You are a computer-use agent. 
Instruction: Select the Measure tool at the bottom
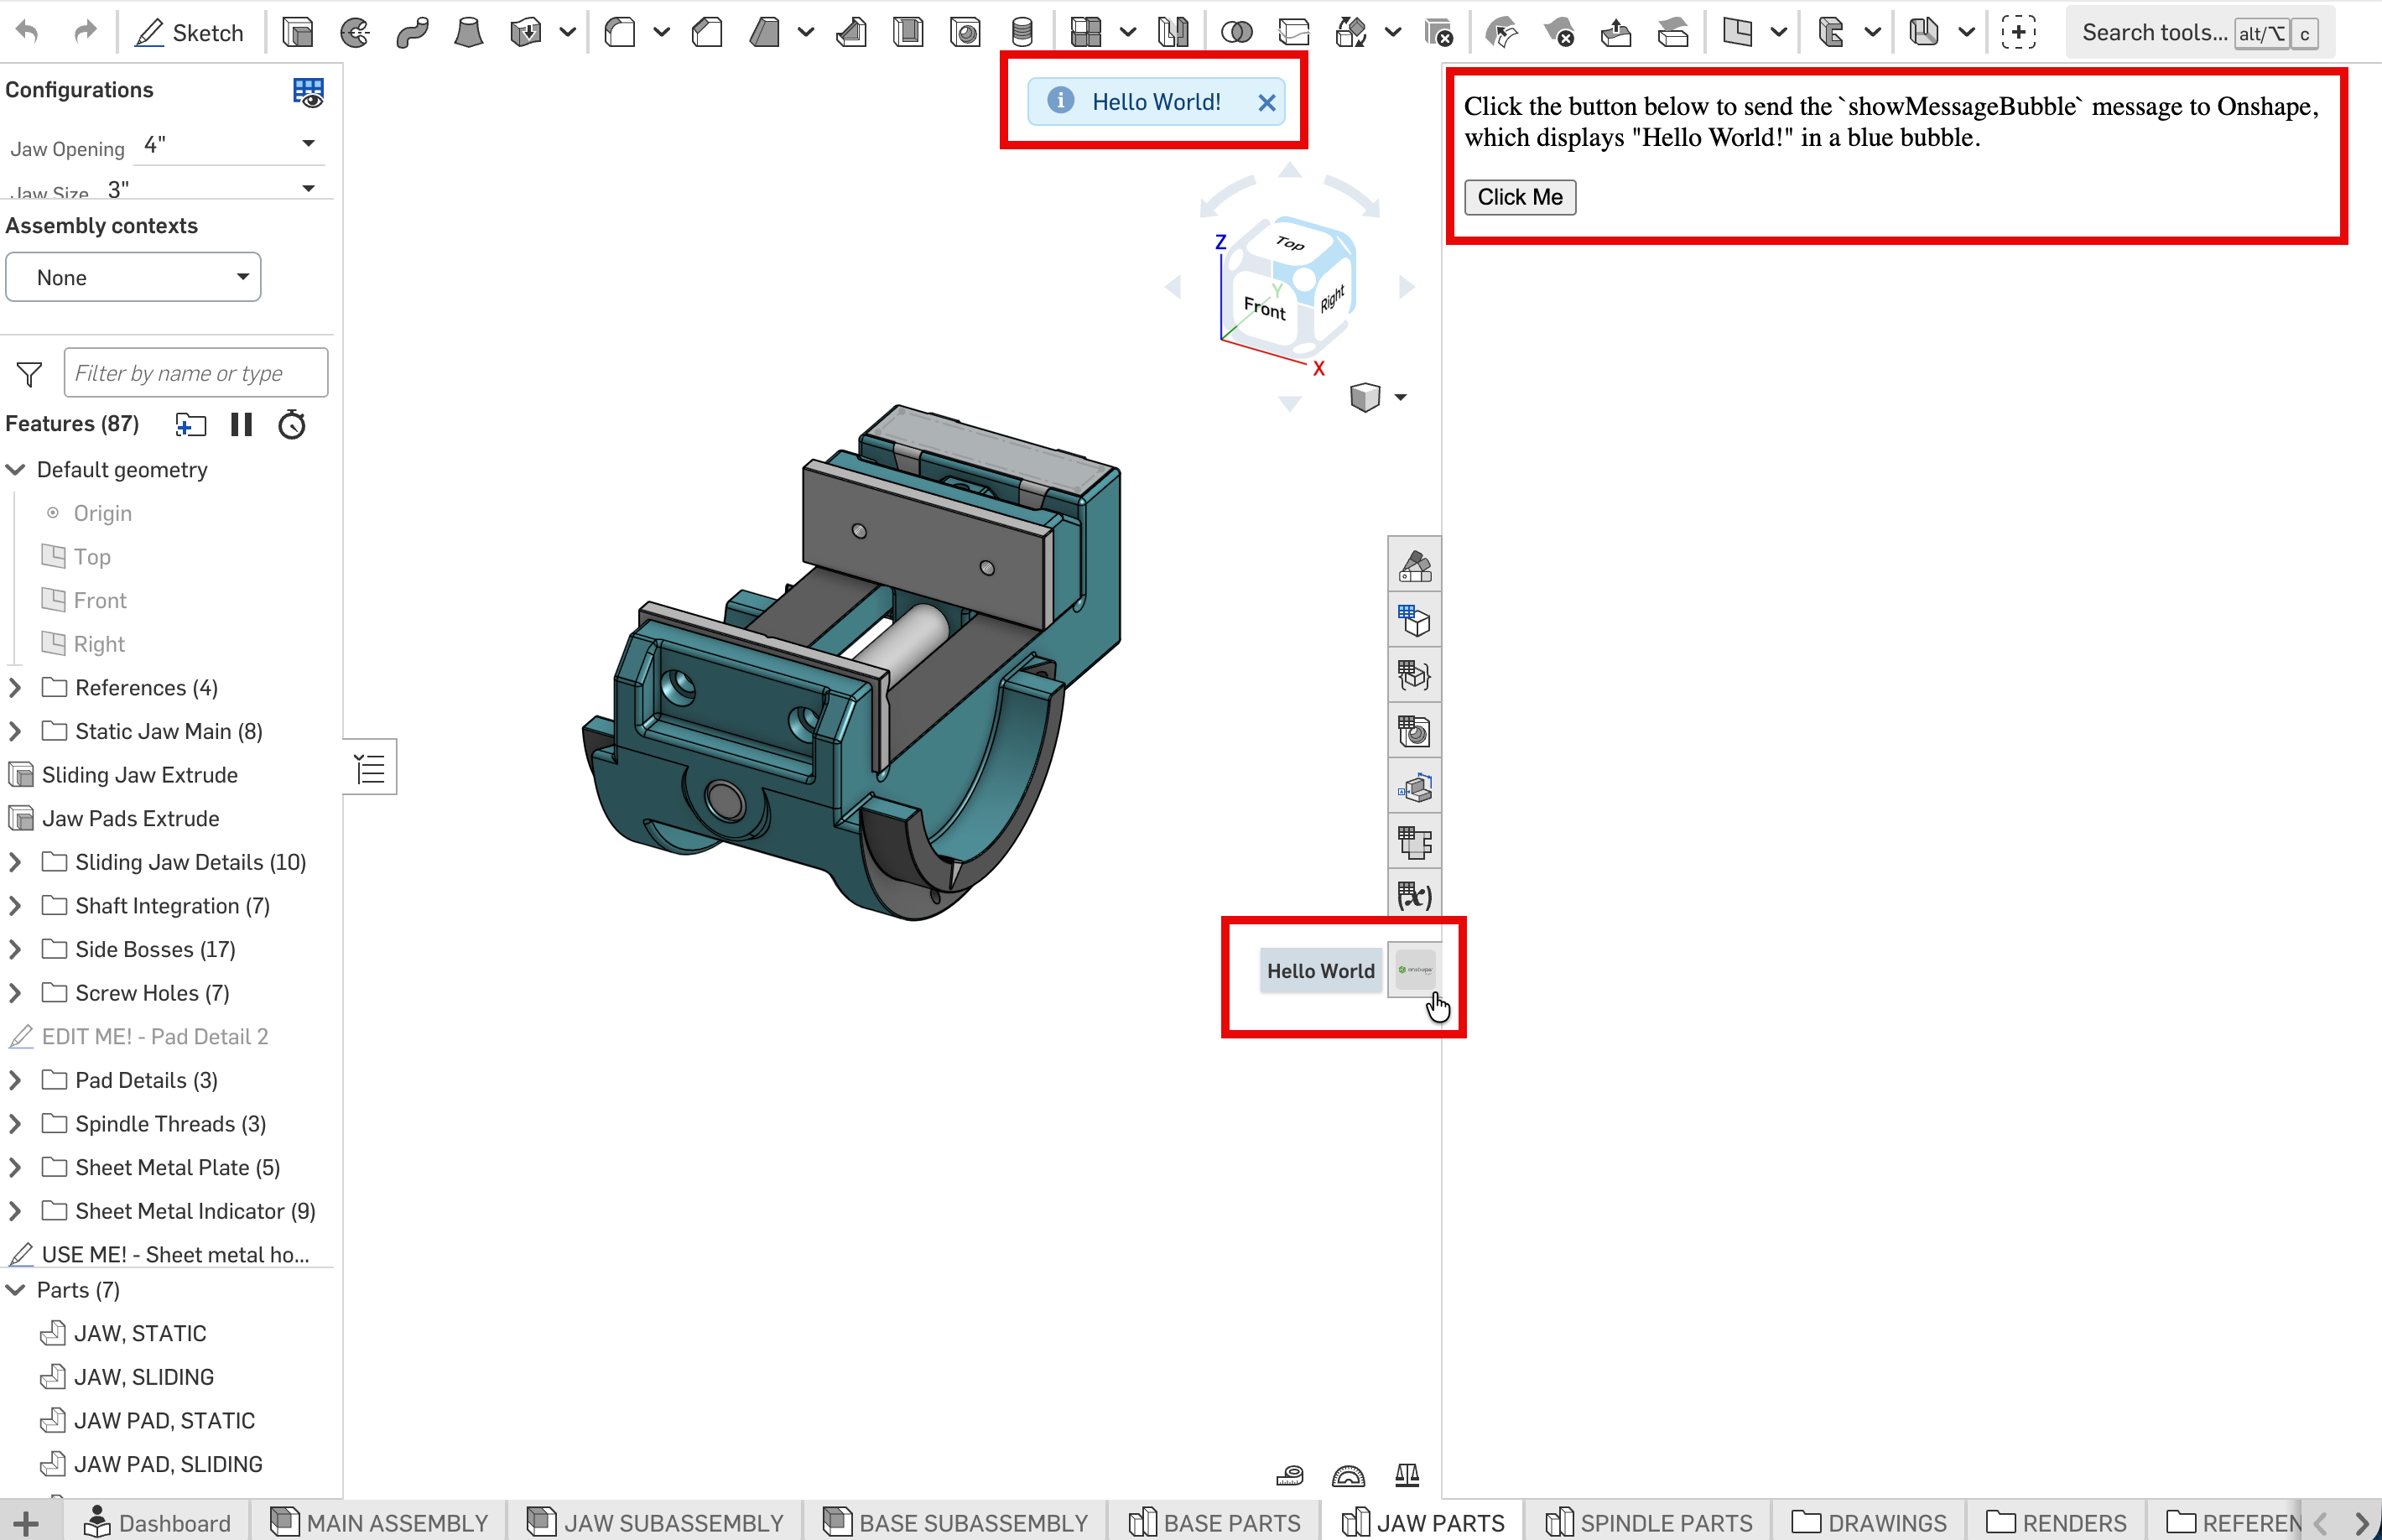1290,1475
